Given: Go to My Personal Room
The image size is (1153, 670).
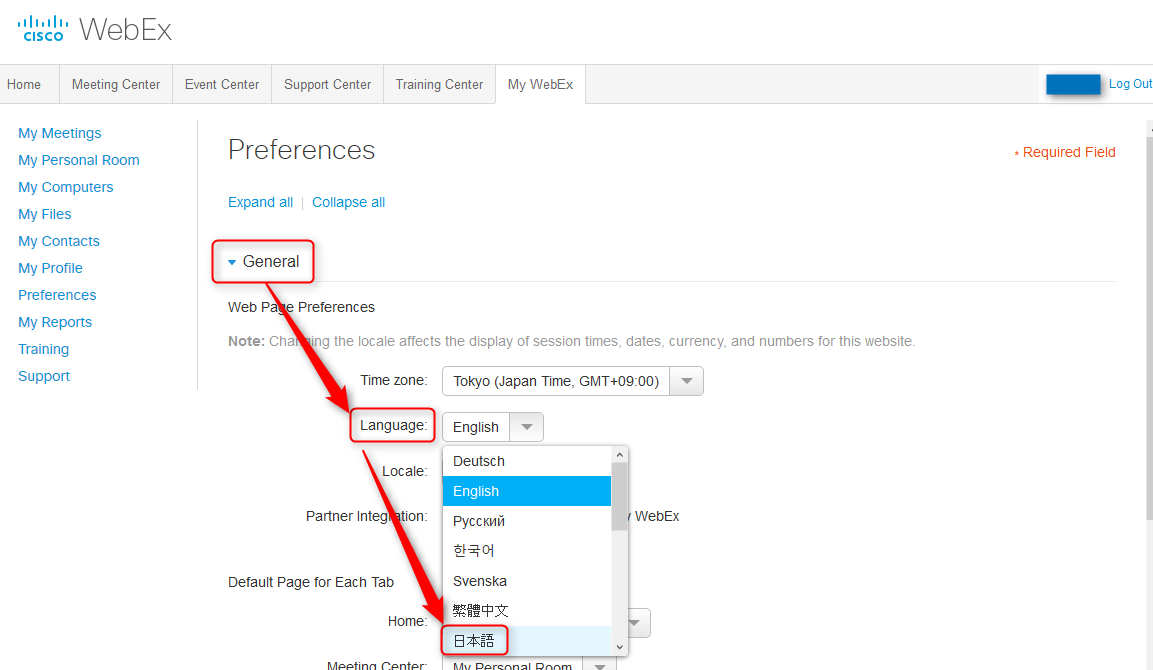Looking at the screenshot, I should point(79,160).
